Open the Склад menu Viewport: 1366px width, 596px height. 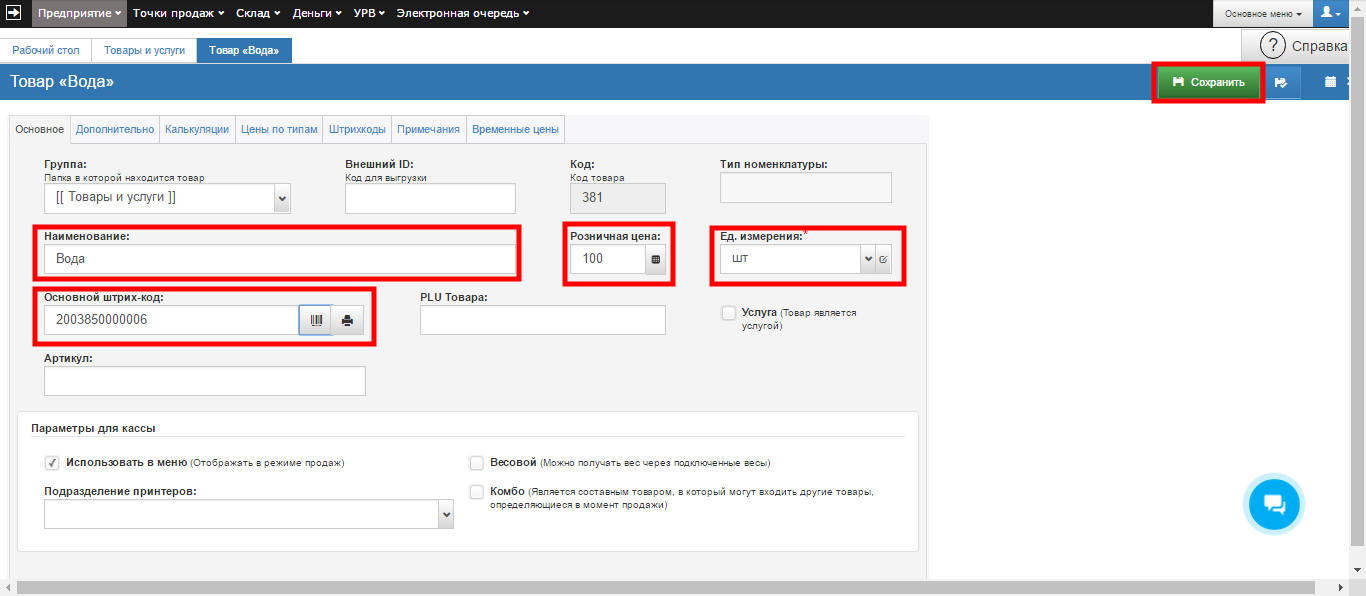260,13
